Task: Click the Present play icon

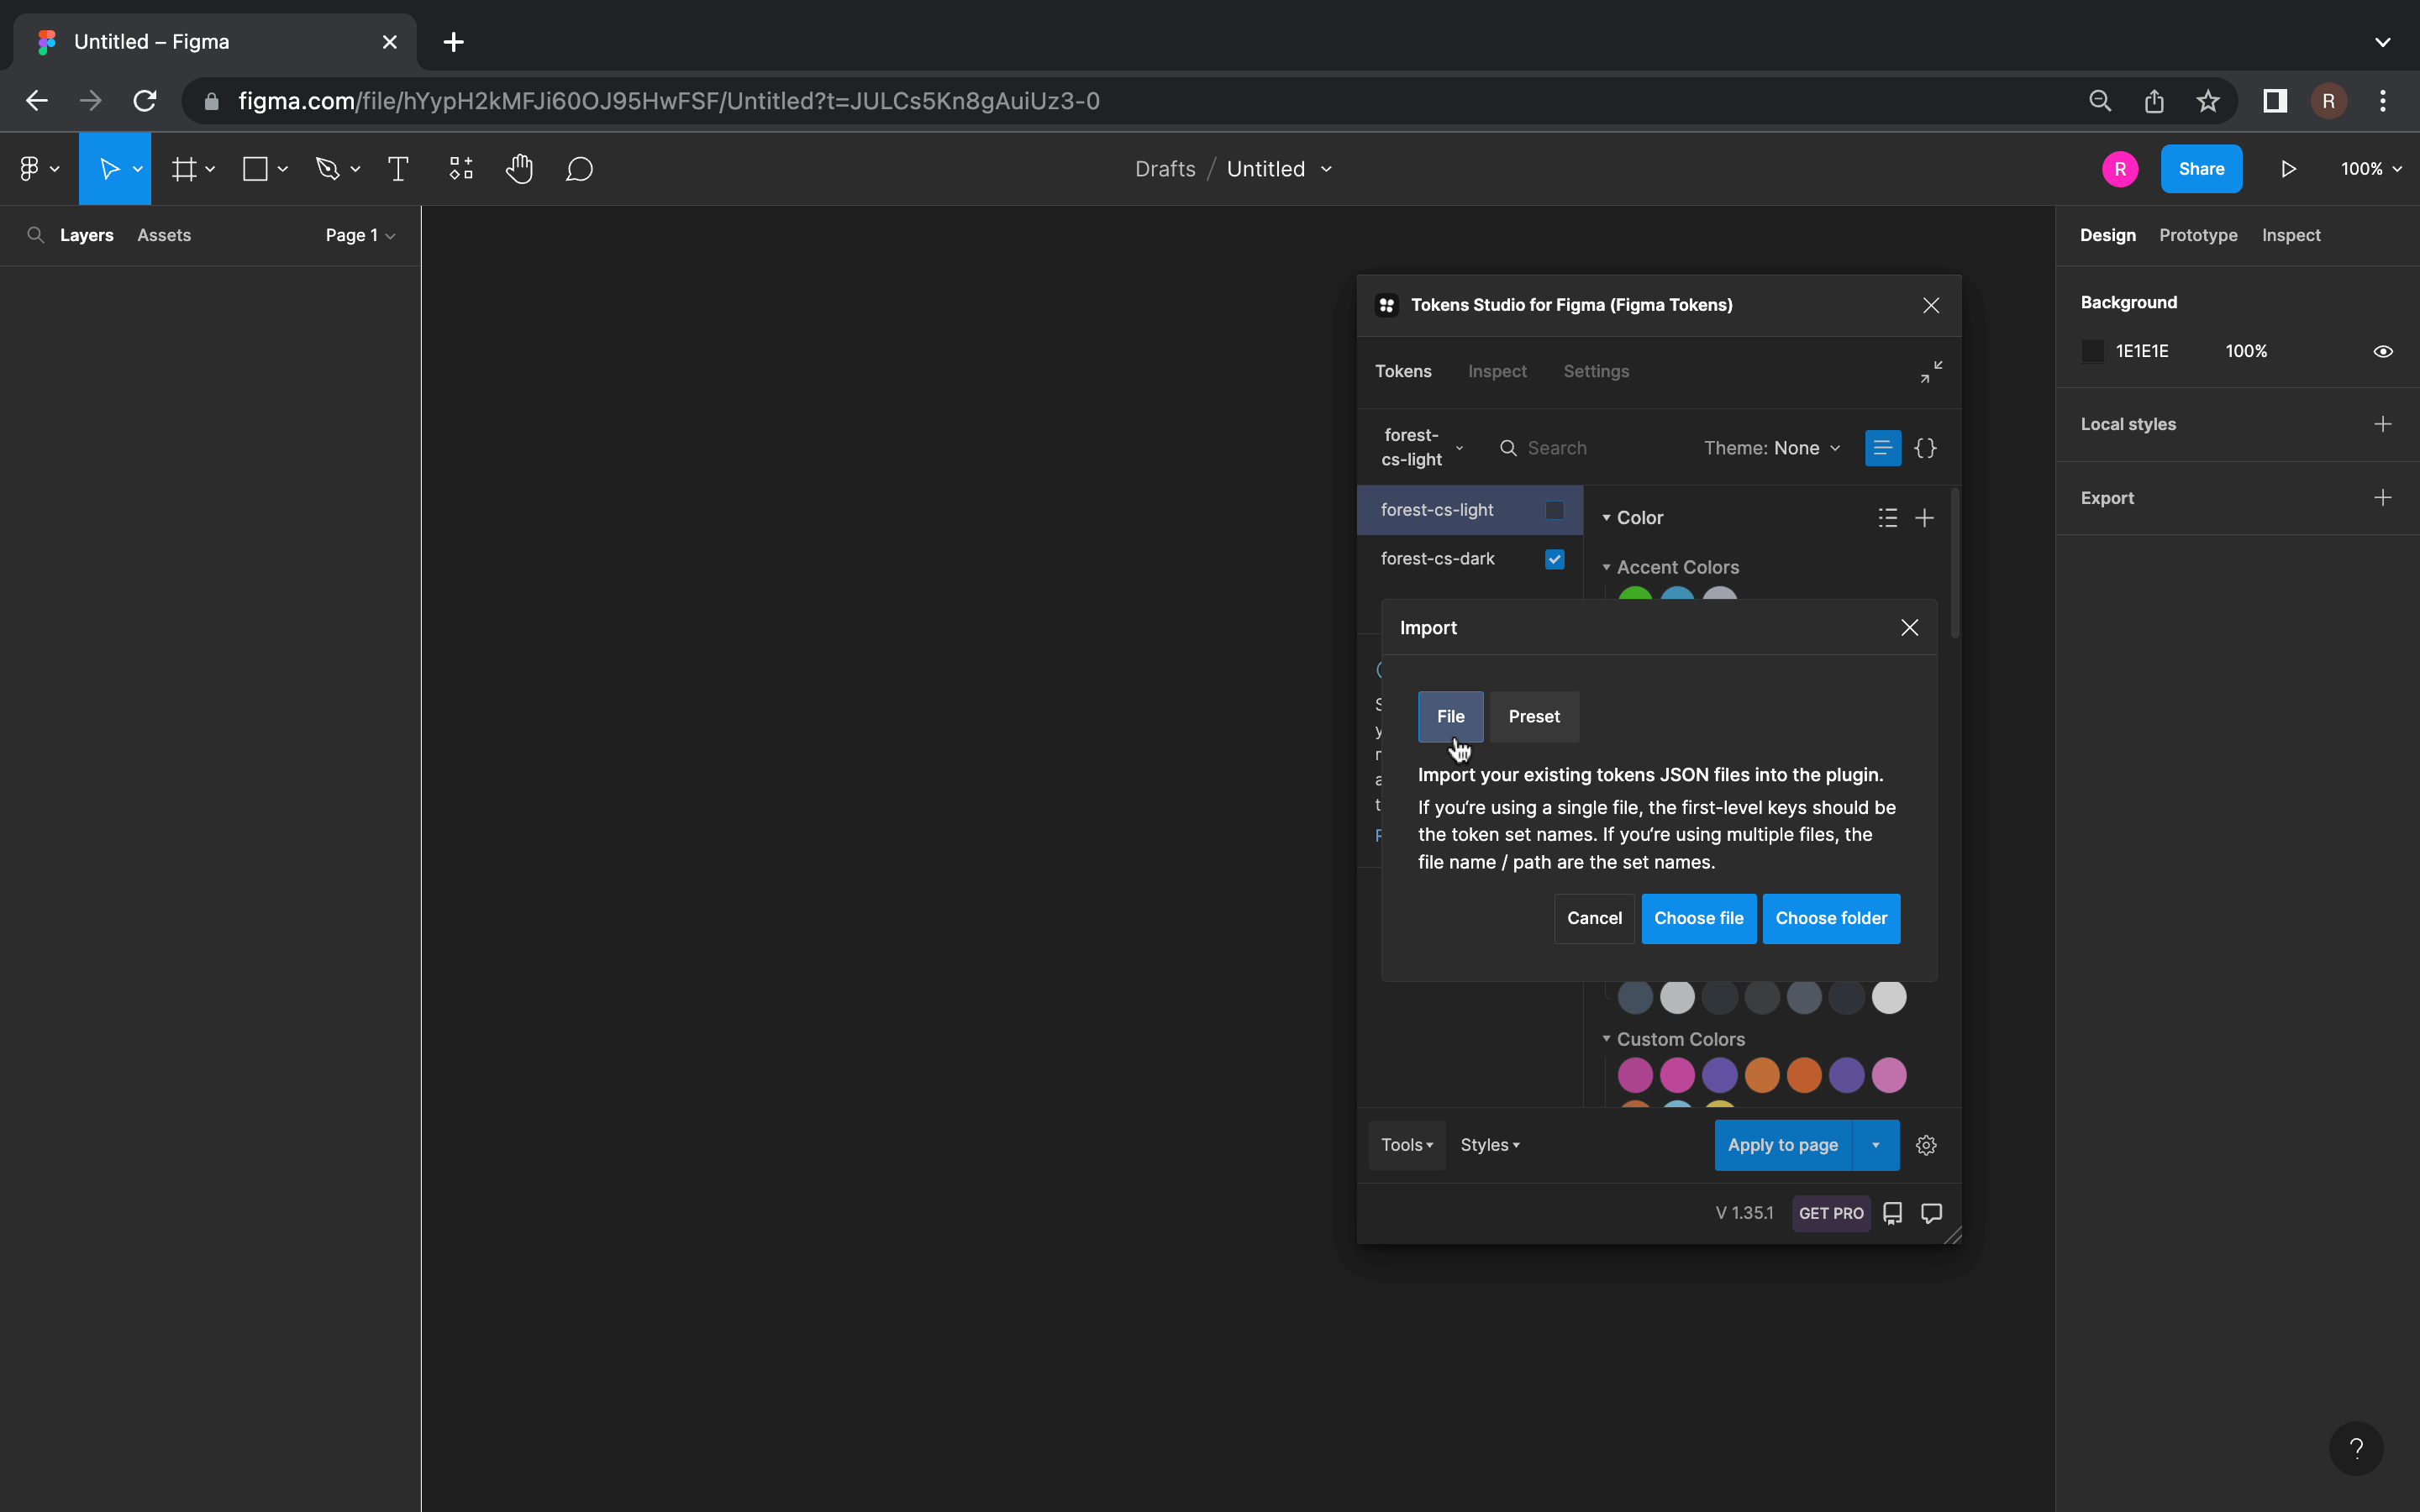Action: pyautogui.click(x=2288, y=169)
